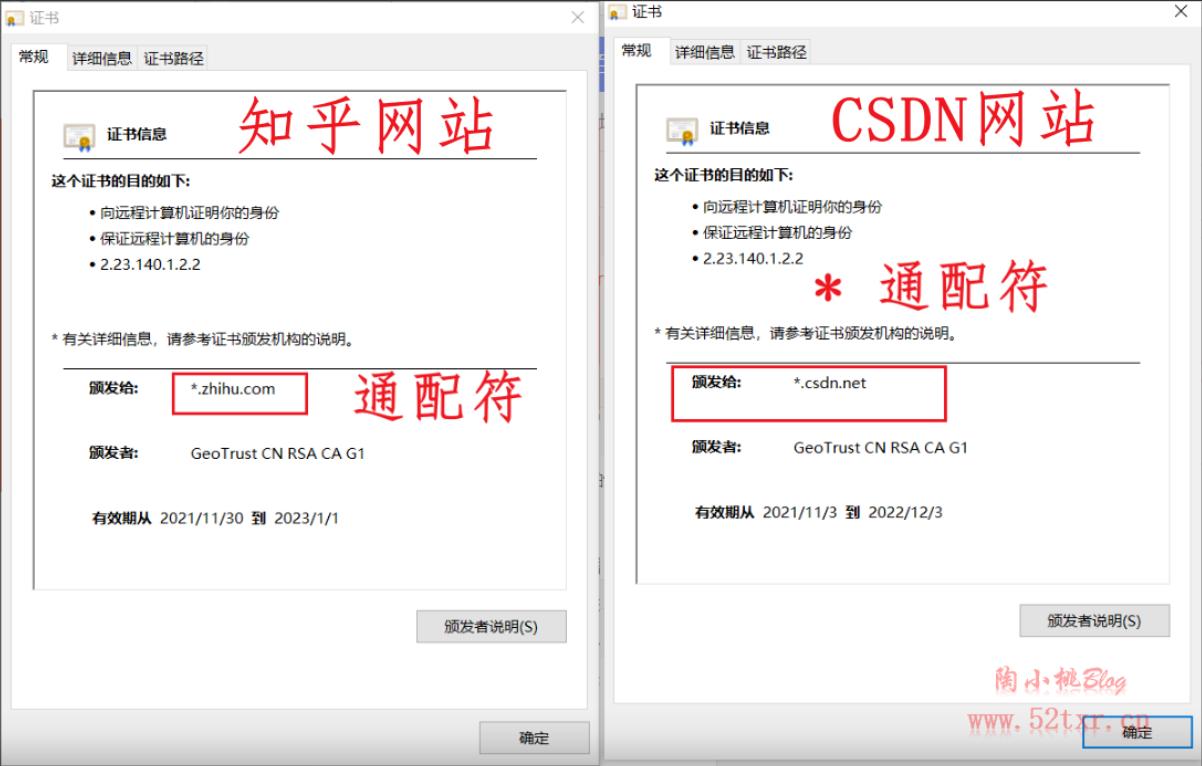Click 颁发者说明(S) button in zhihu dialog

pyautogui.click(x=490, y=626)
